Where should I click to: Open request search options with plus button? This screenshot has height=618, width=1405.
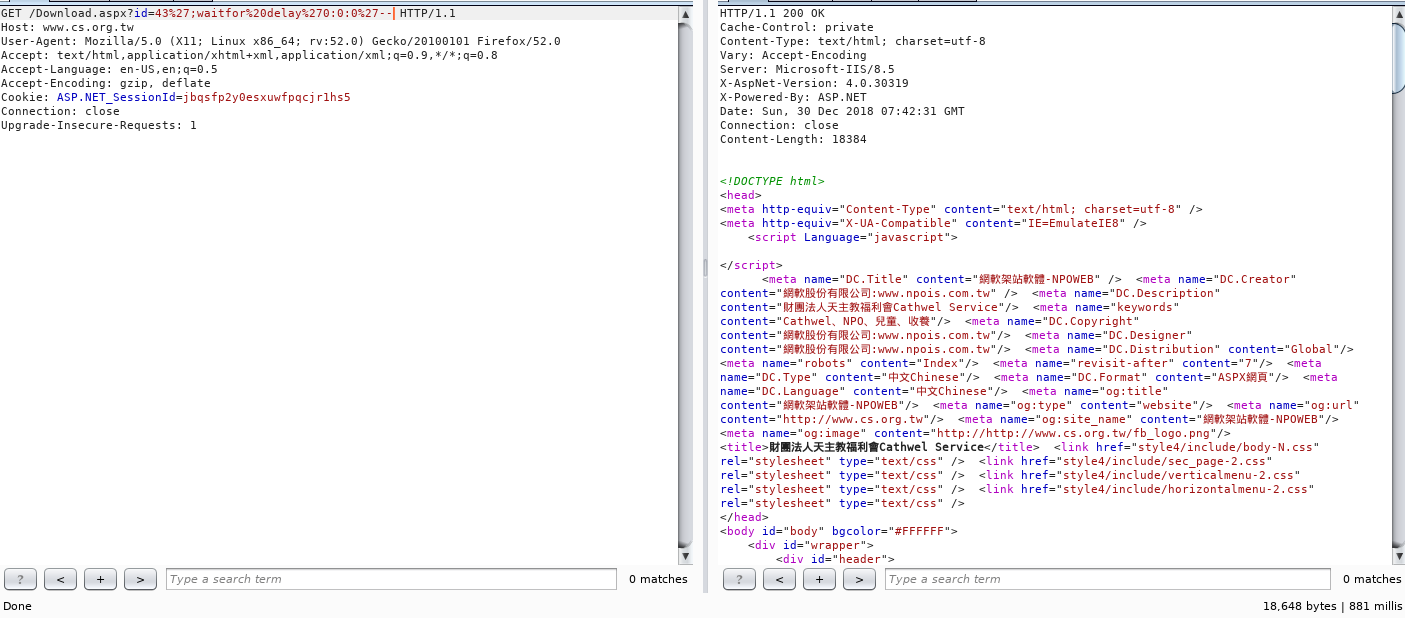[100, 579]
